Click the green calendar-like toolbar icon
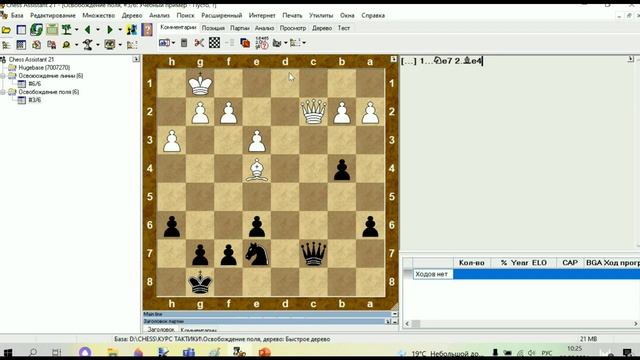Image resolution: width=640 pixels, height=360 pixels. point(52,29)
